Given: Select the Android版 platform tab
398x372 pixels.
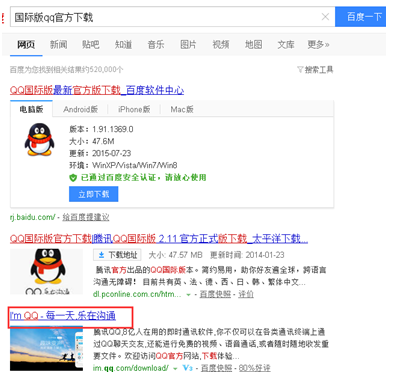Looking at the screenshot, I should [x=81, y=109].
